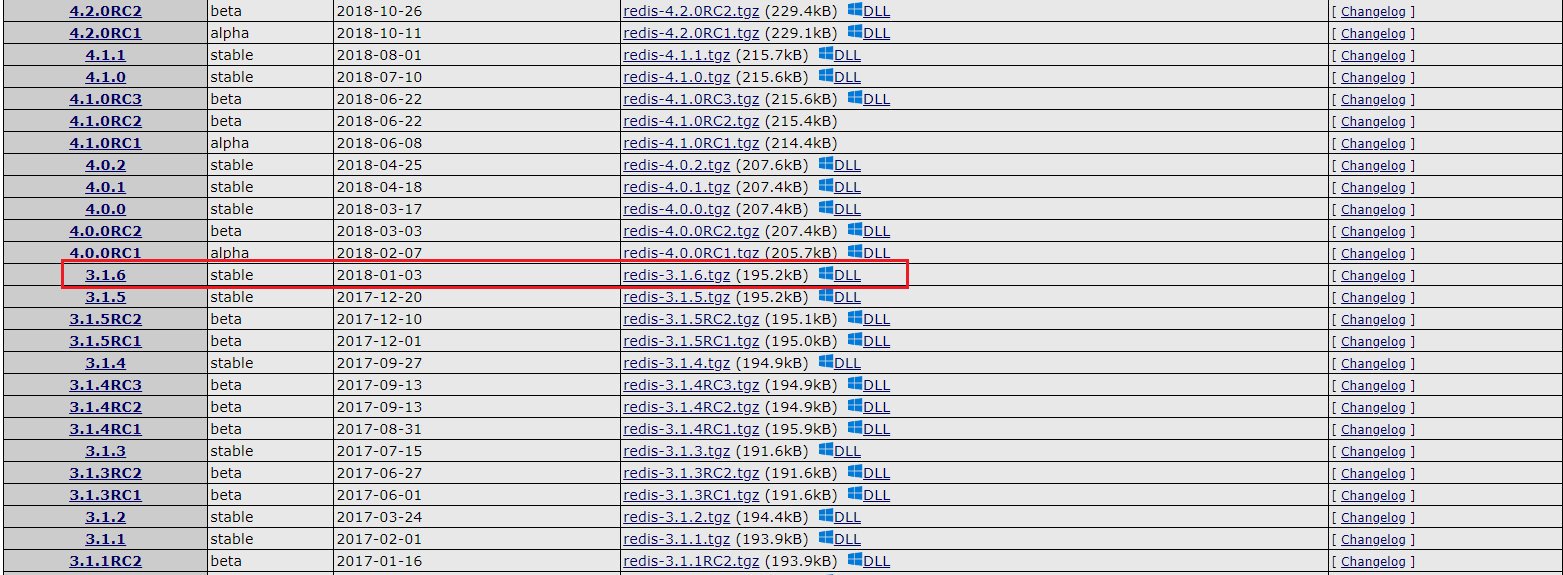1563x575 pixels.
Task: Download redis-4.1.0RC2.tgz
Action: point(691,121)
